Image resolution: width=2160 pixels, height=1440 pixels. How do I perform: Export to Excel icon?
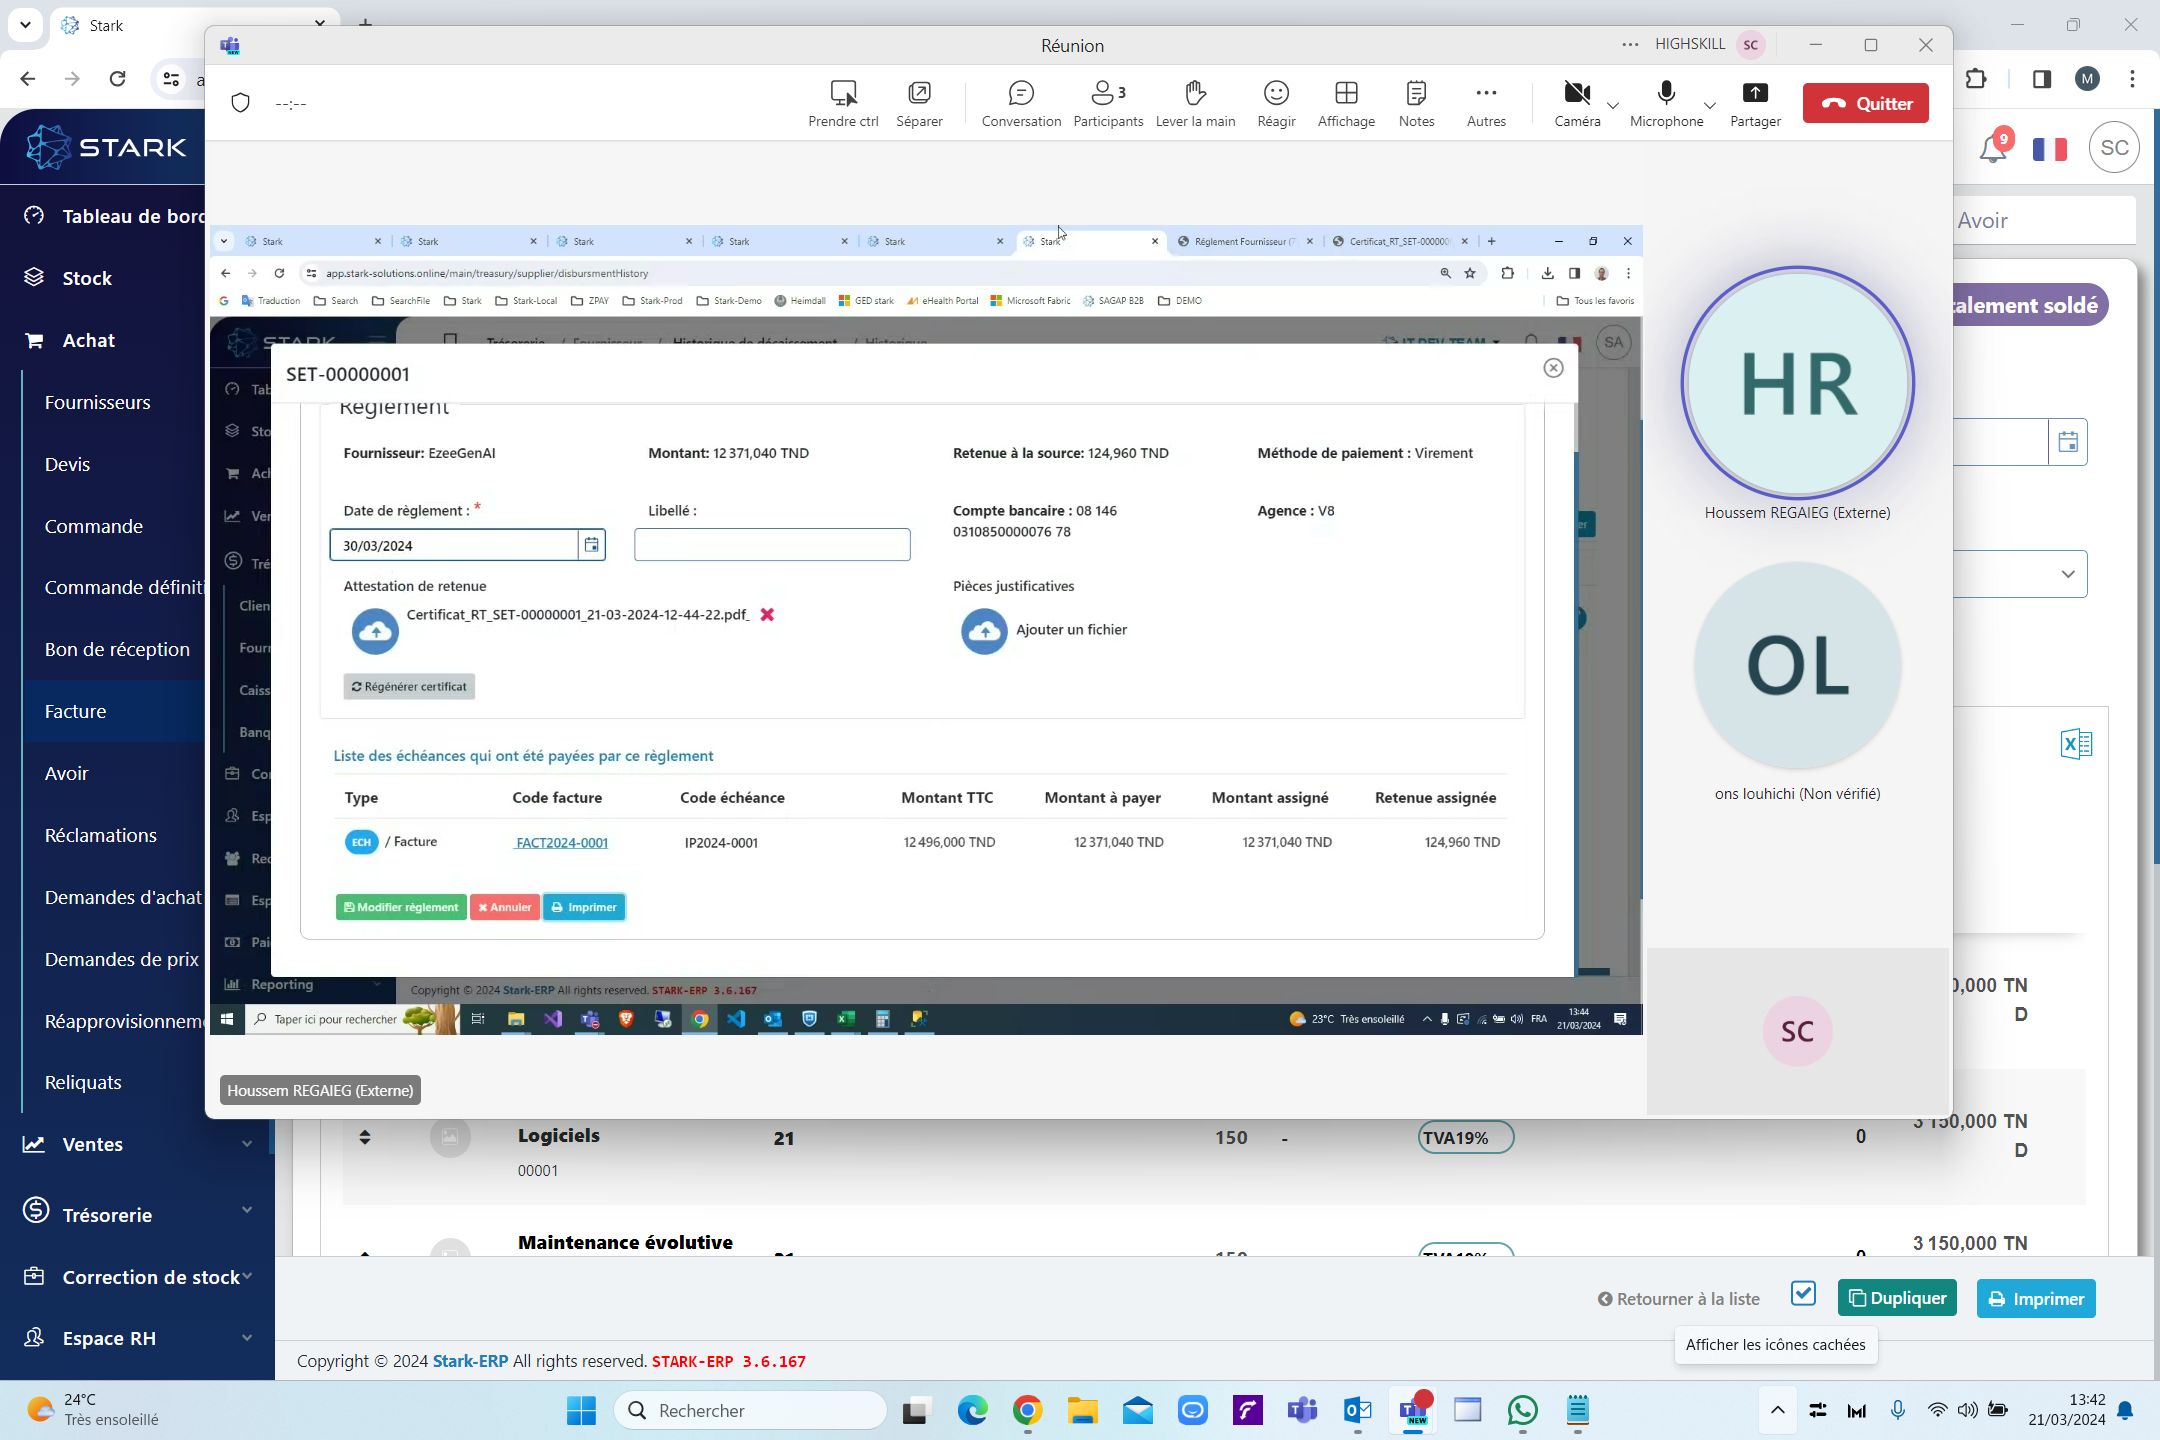pos(2076,743)
